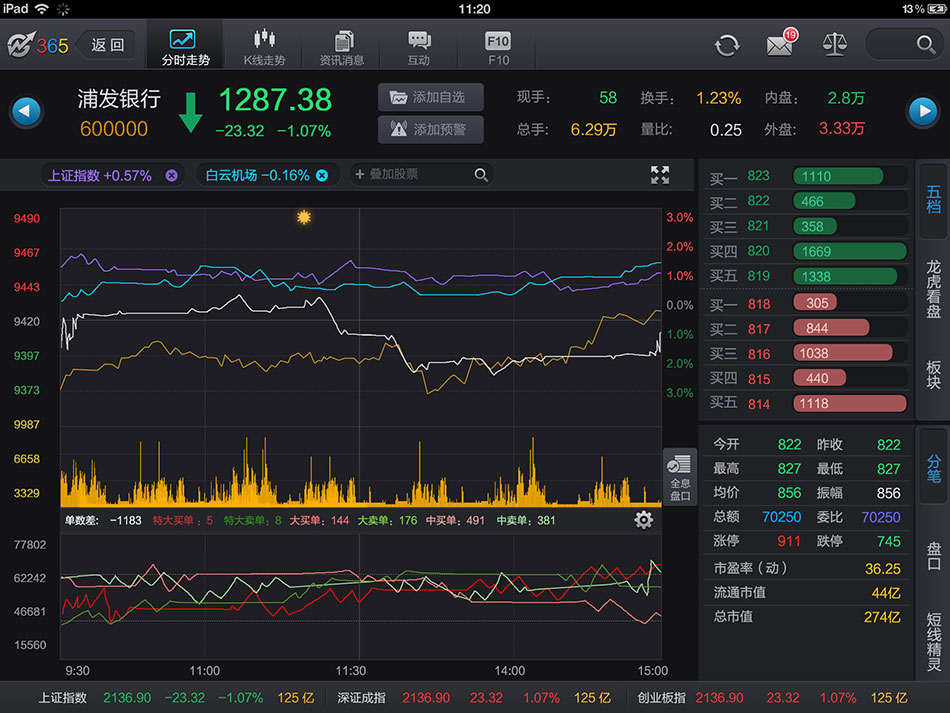Click the 跌停 value 745

click(x=889, y=542)
